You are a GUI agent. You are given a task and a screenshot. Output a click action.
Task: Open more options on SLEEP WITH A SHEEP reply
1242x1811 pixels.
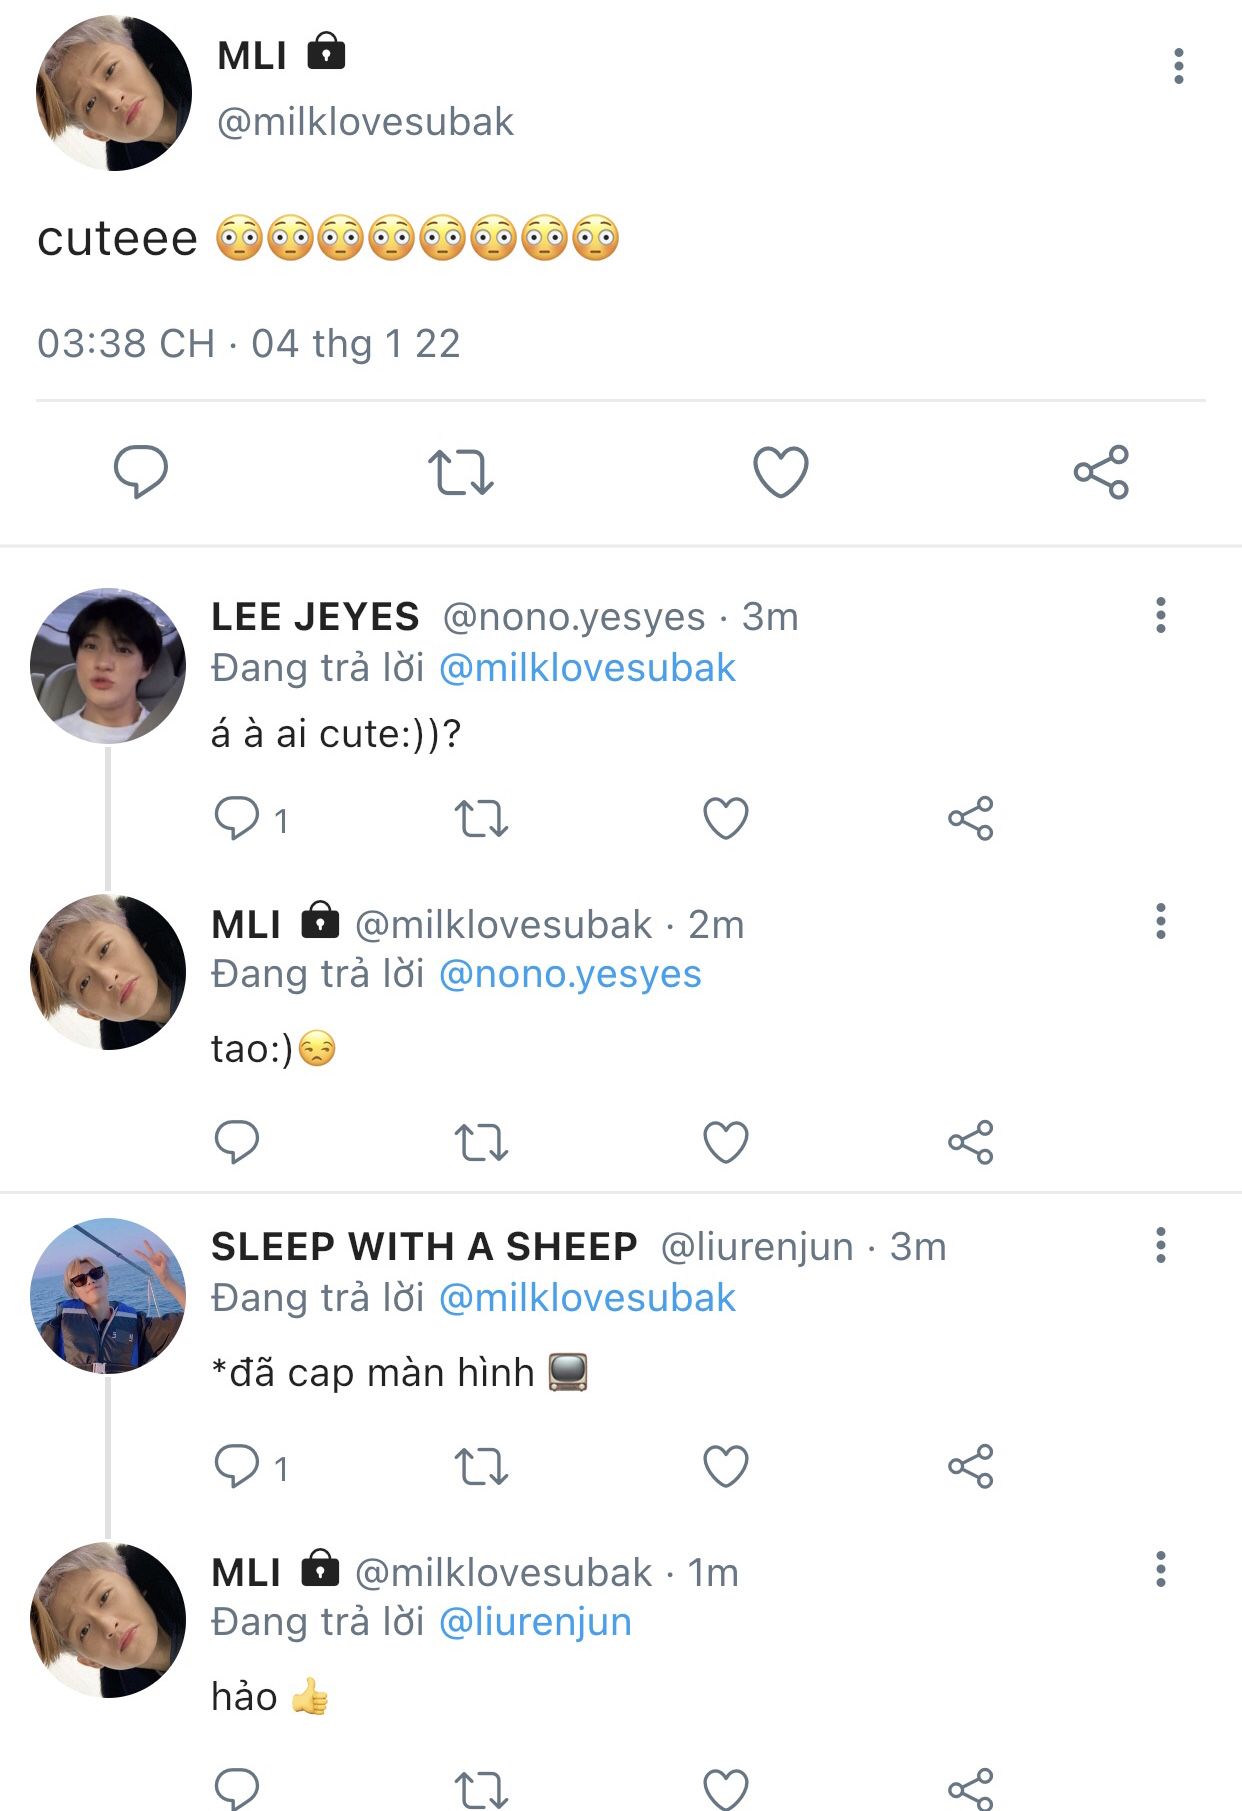tap(1160, 1245)
